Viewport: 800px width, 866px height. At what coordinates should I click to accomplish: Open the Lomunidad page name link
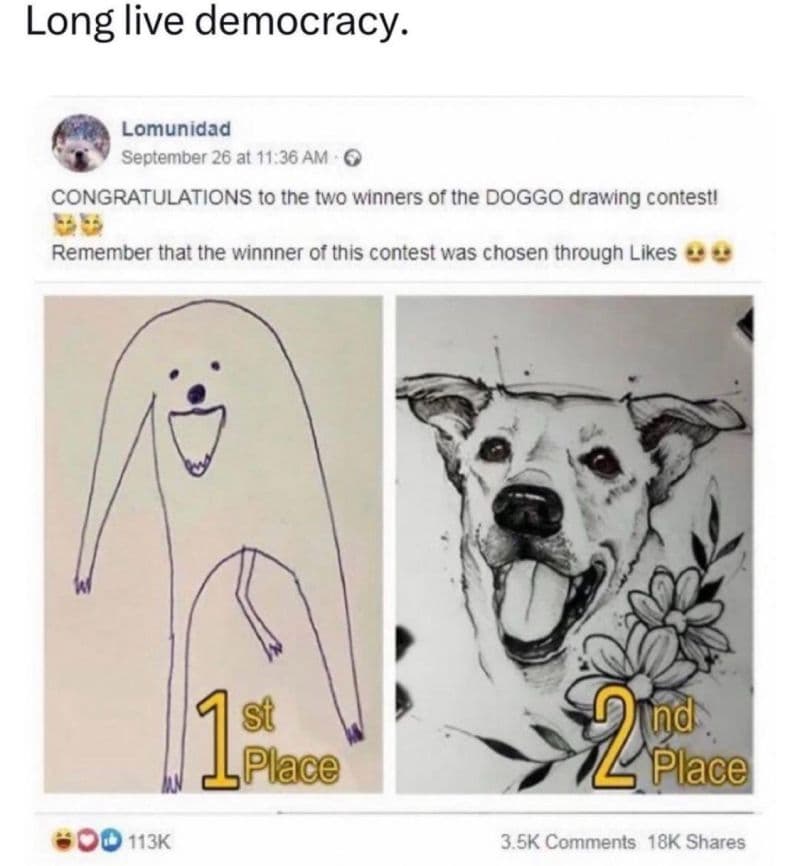coord(176,129)
